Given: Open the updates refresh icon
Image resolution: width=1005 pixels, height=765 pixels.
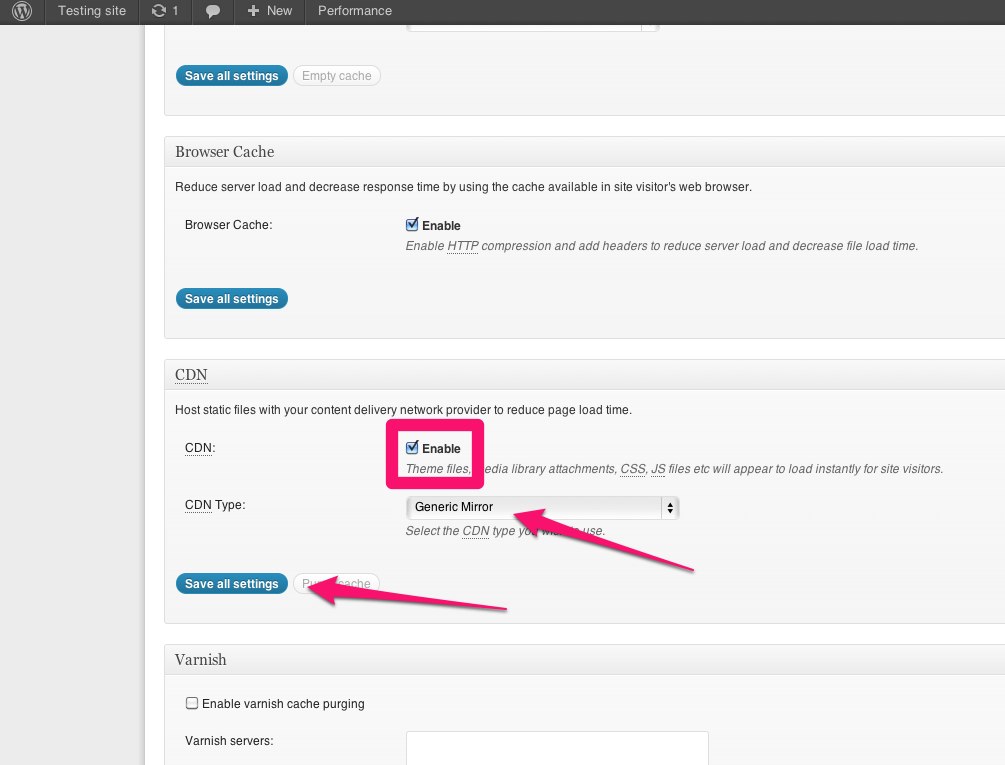Looking at the screenshot, I should coord(159,11).
